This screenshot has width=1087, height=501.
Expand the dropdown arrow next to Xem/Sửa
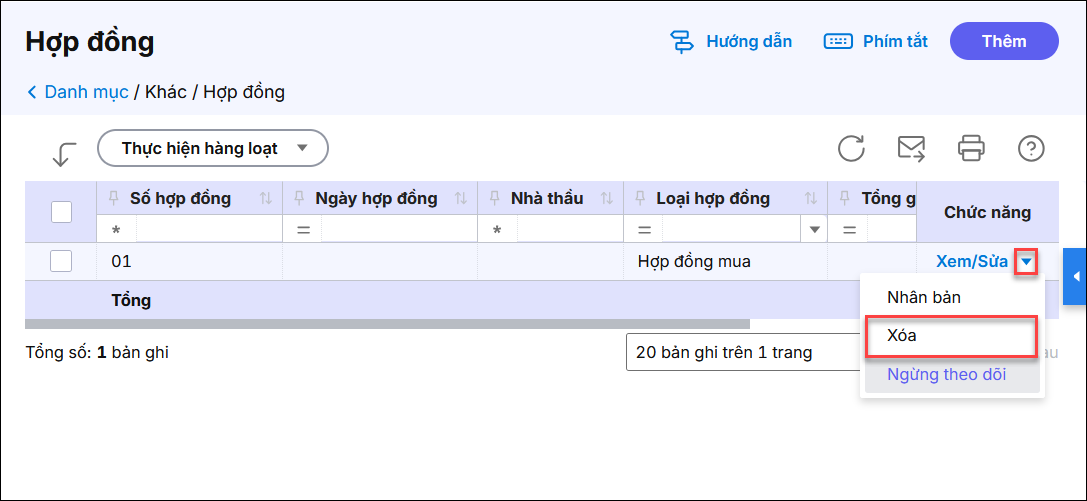[x=1025, y=262]
